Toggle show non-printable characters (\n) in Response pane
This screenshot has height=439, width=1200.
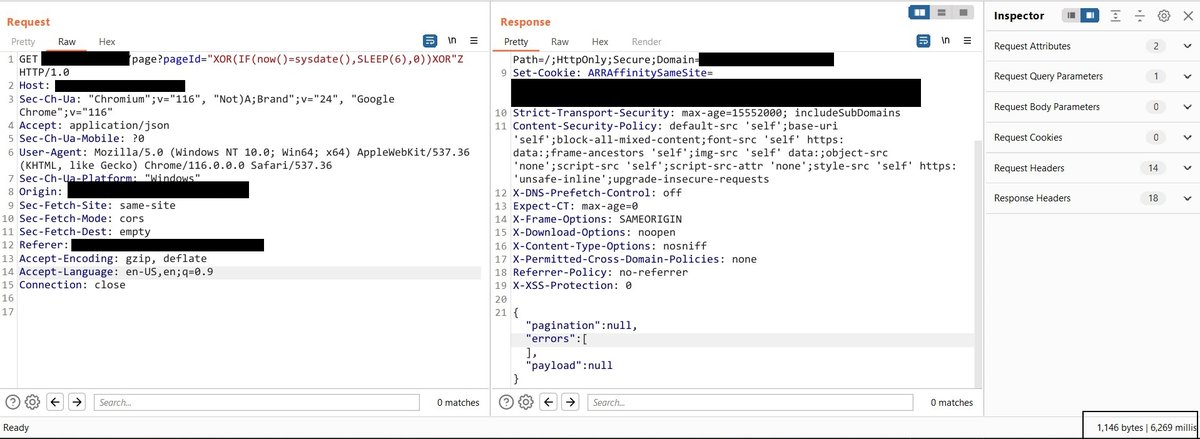pos(947,41)
